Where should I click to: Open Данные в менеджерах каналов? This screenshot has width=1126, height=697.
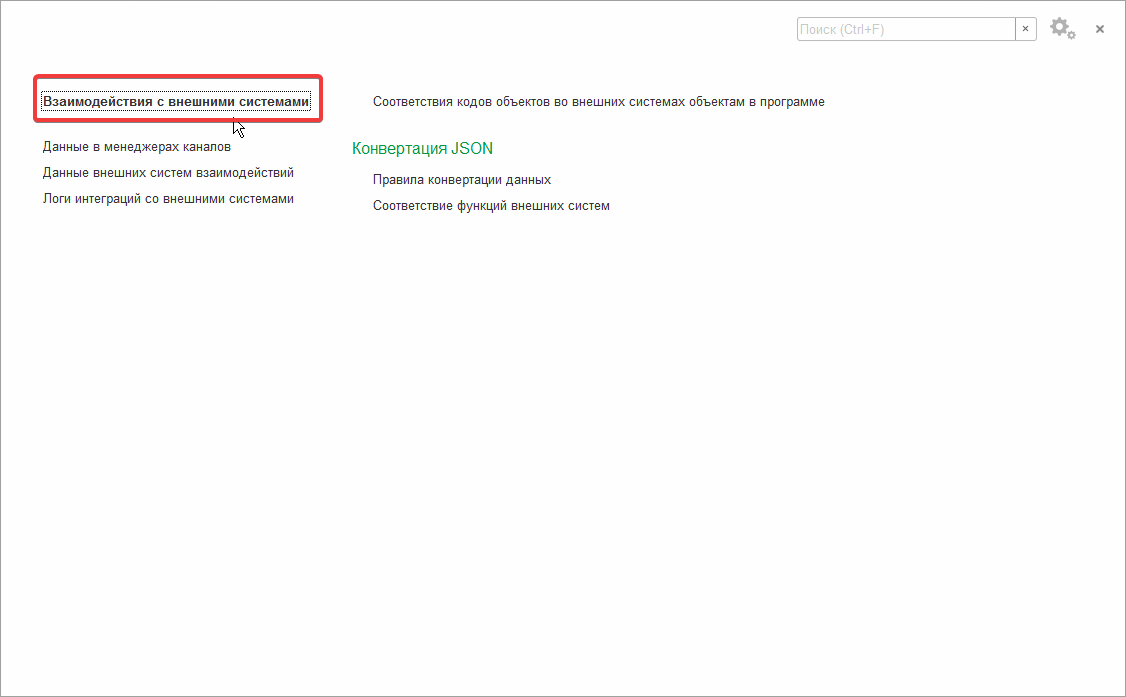pos(136,146)
